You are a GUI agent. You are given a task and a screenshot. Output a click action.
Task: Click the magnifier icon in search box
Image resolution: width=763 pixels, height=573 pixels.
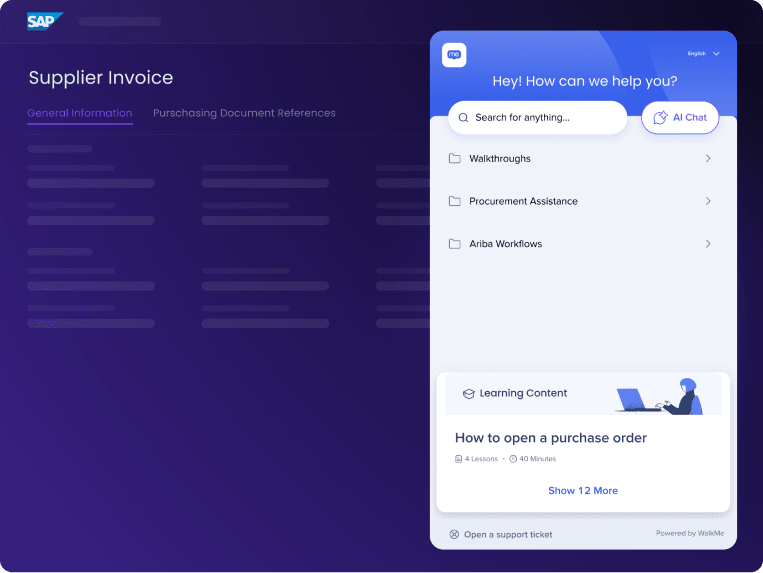pos(463,118)
